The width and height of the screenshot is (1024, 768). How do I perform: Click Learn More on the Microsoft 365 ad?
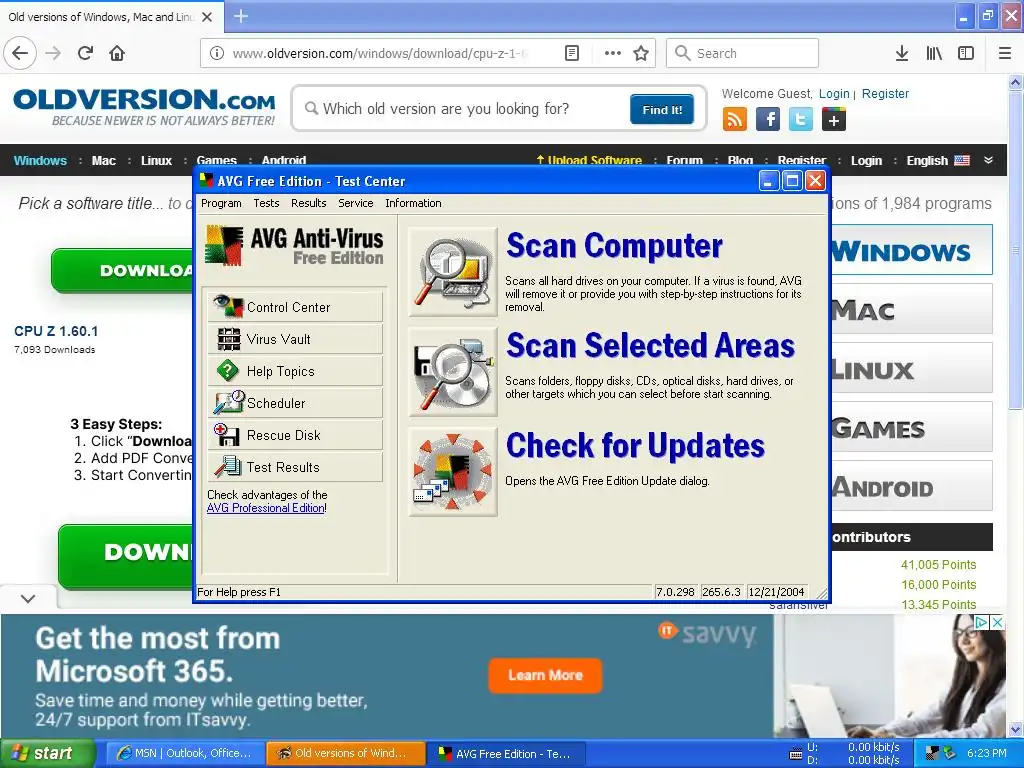click(x=545, y=675)
